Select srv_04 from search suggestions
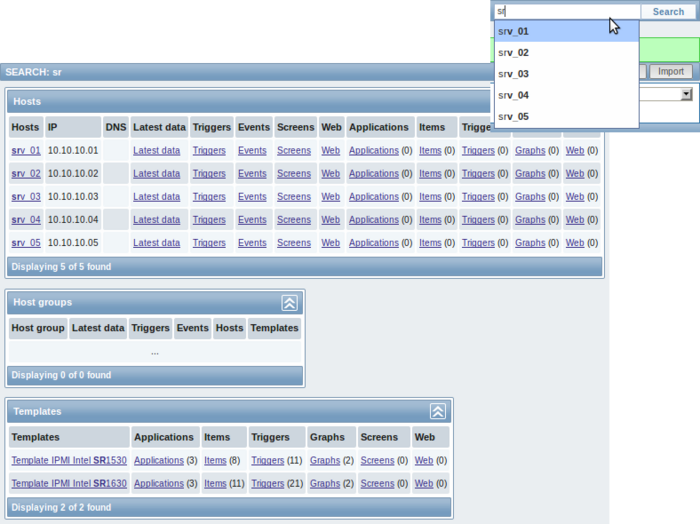The image size is (700, 524). pyautogui.click(x=567, y=95)
